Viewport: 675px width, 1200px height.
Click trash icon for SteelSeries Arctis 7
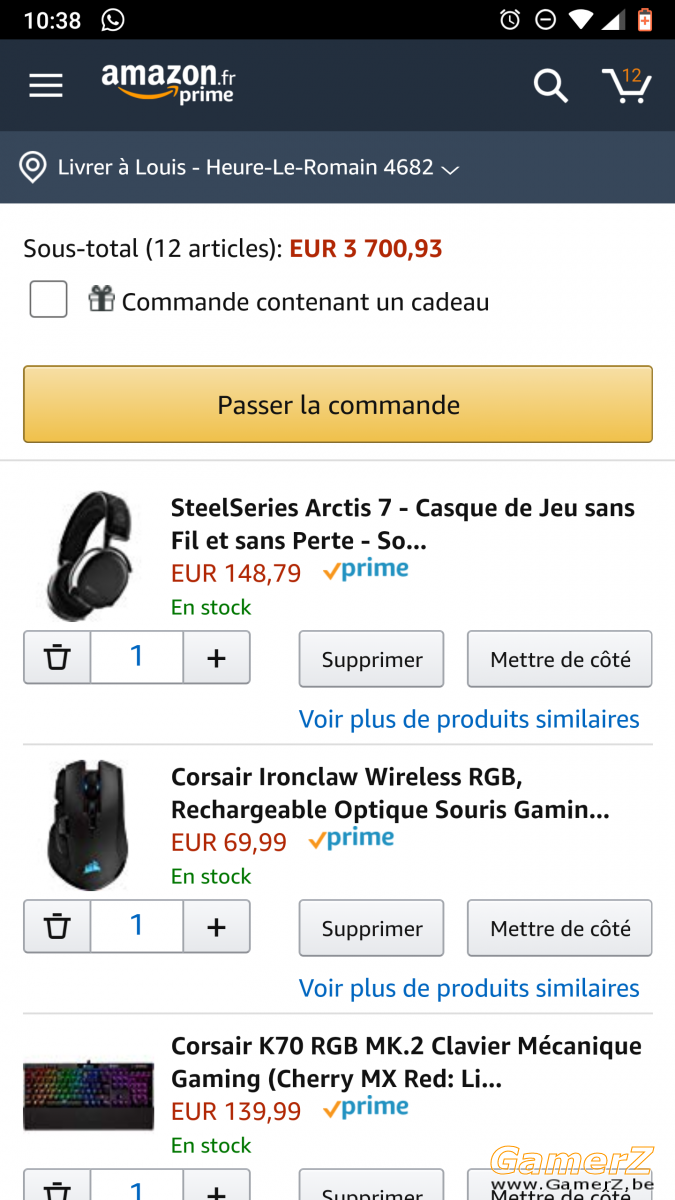[57, 658]
